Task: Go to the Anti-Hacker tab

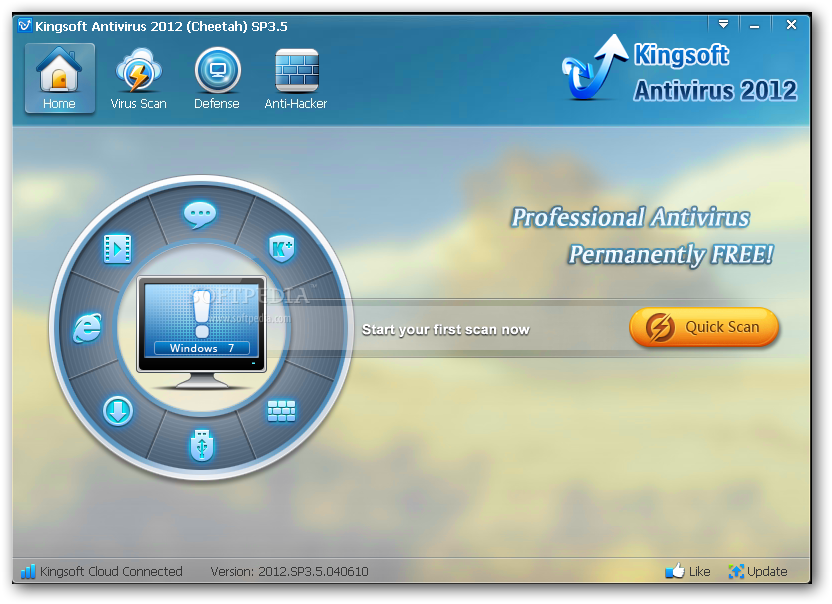Action: click(296, 79)
